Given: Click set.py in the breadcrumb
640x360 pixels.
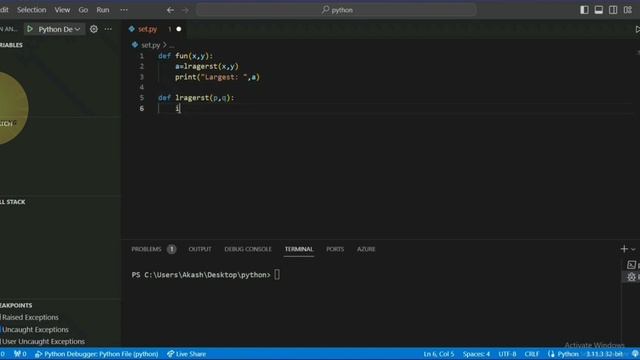Looking at the screenshot, I should click(x=151, y=45).
